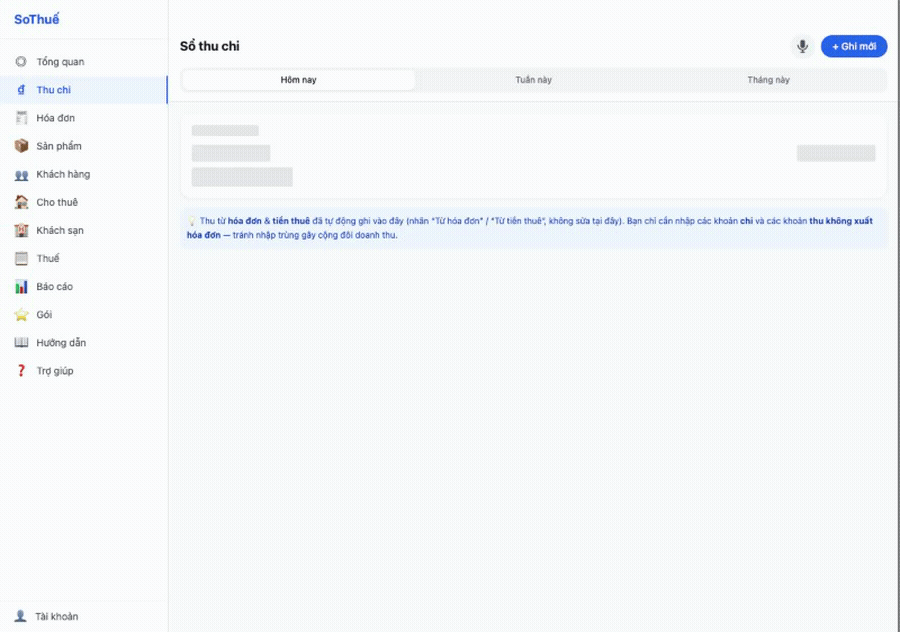Viewport: 900px width, 632px height.
Task: Open the Sản phẩm box icon
Action: tap(21, 146)
